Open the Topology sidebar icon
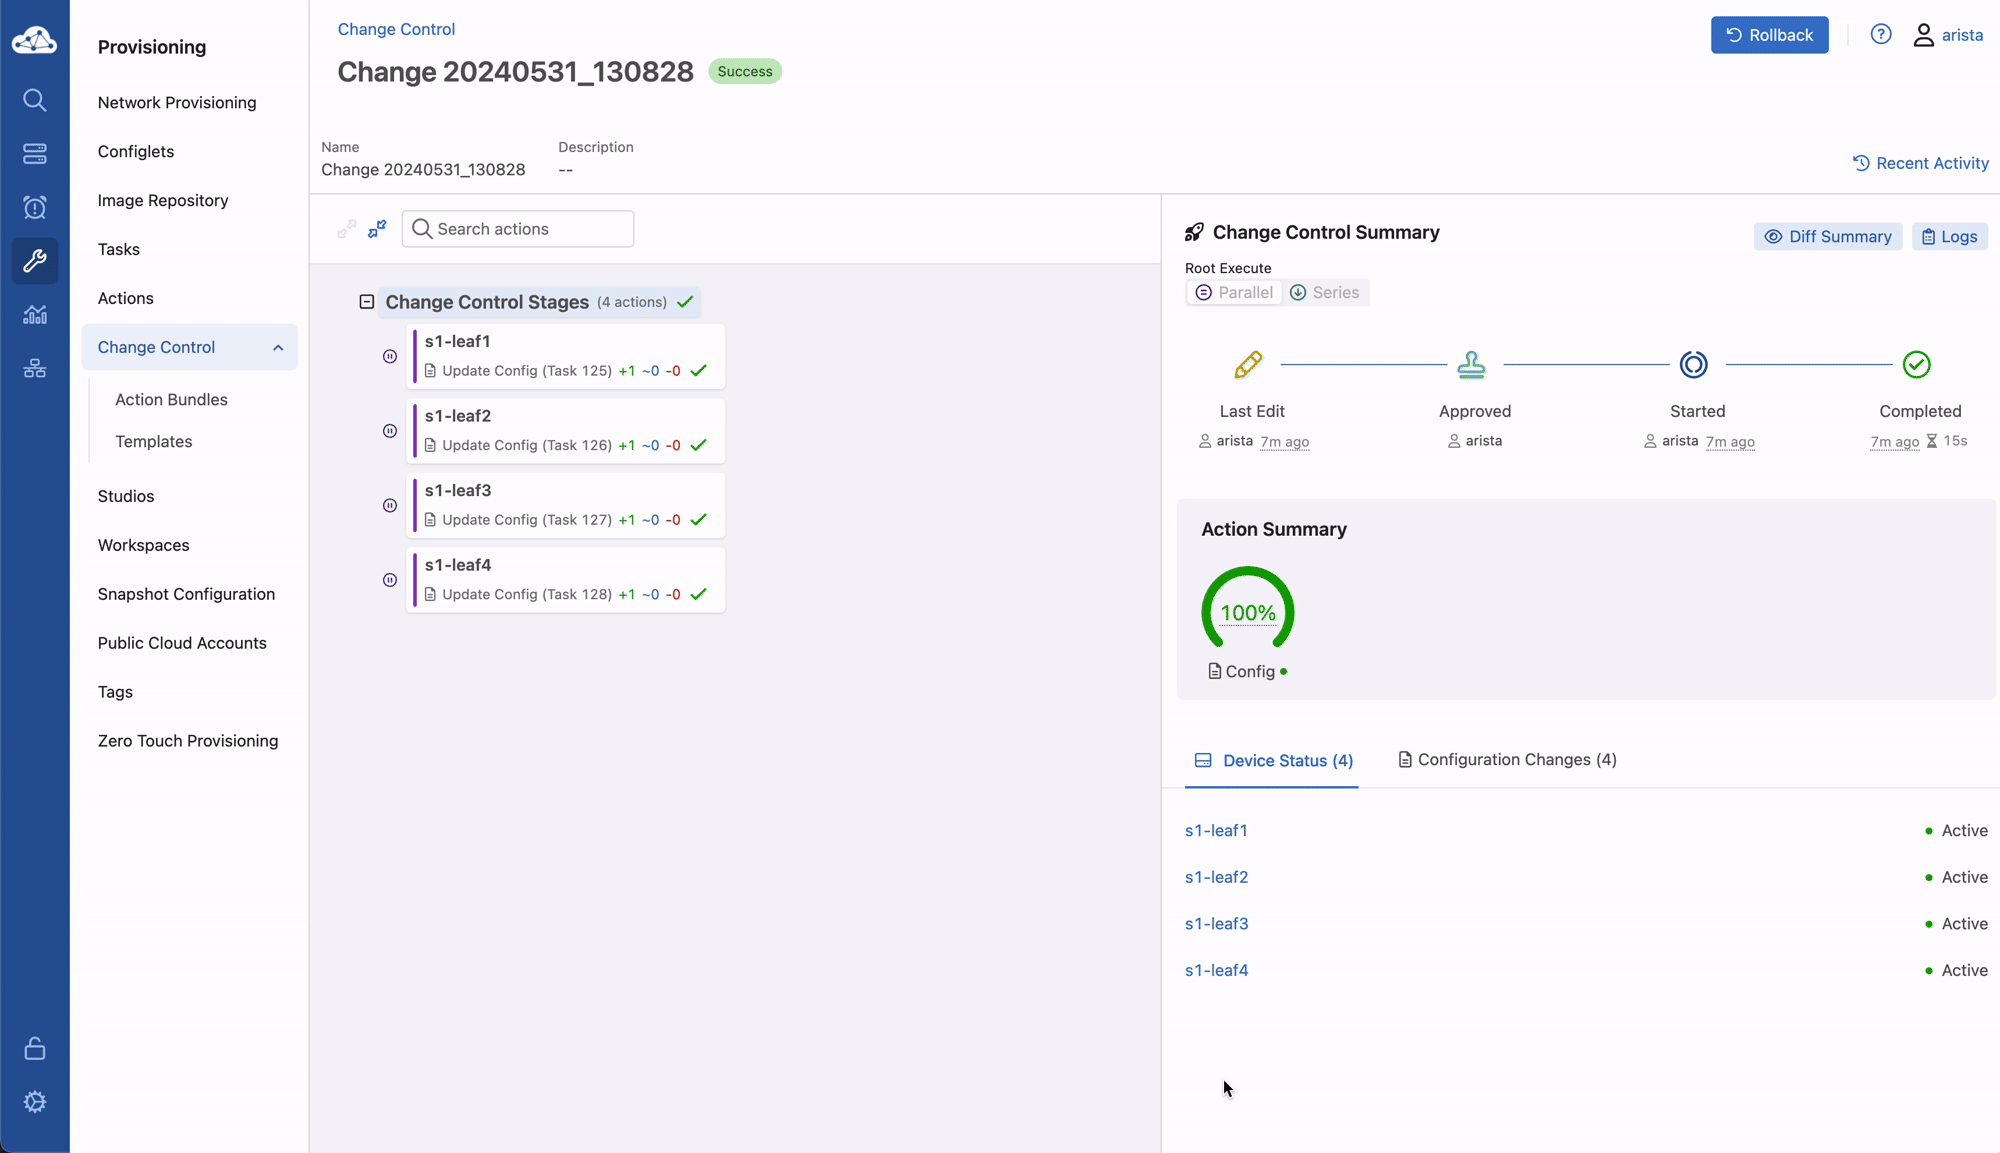 tap(35, 369)
